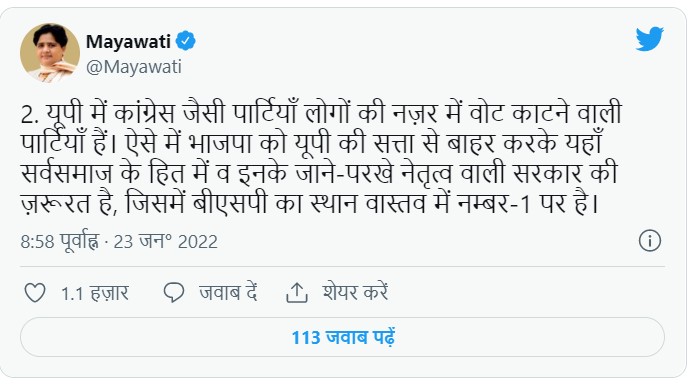
Task: Click the blue verified badge beside Mayawati
Action: [185, 41]
